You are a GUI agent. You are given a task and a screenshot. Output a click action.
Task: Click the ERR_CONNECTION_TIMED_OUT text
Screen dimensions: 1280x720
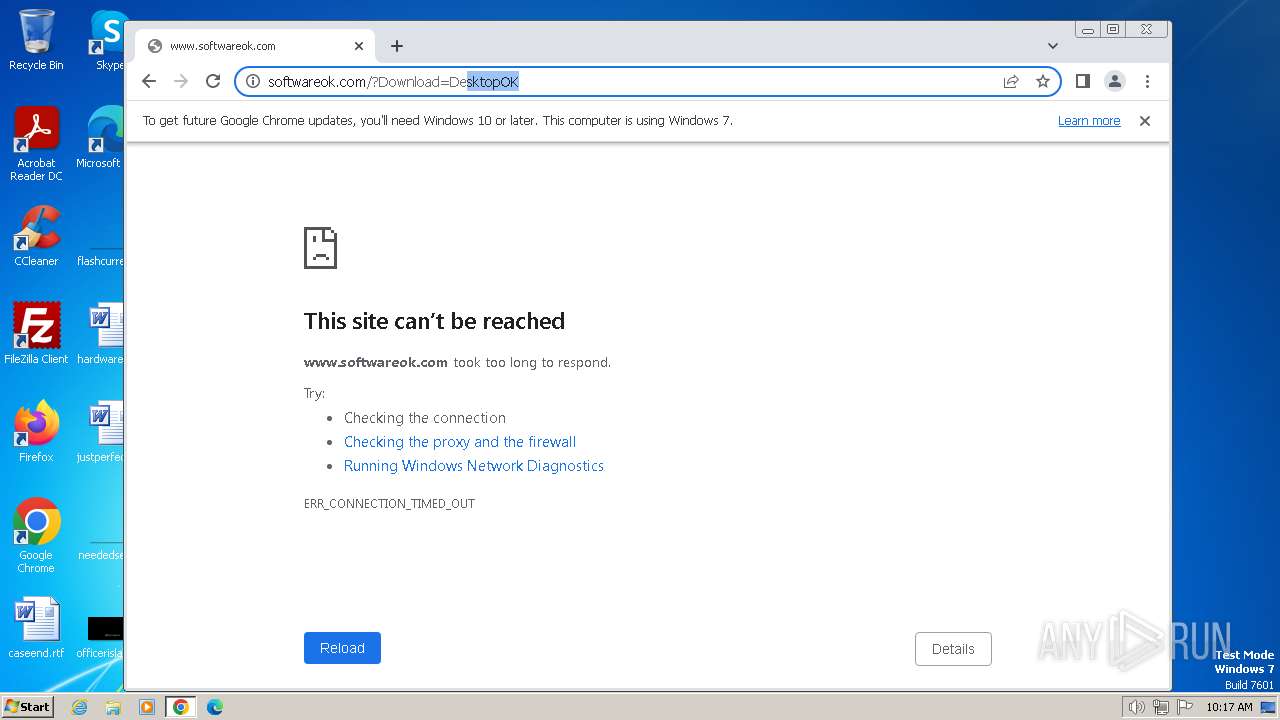click(x=389, y=504)
